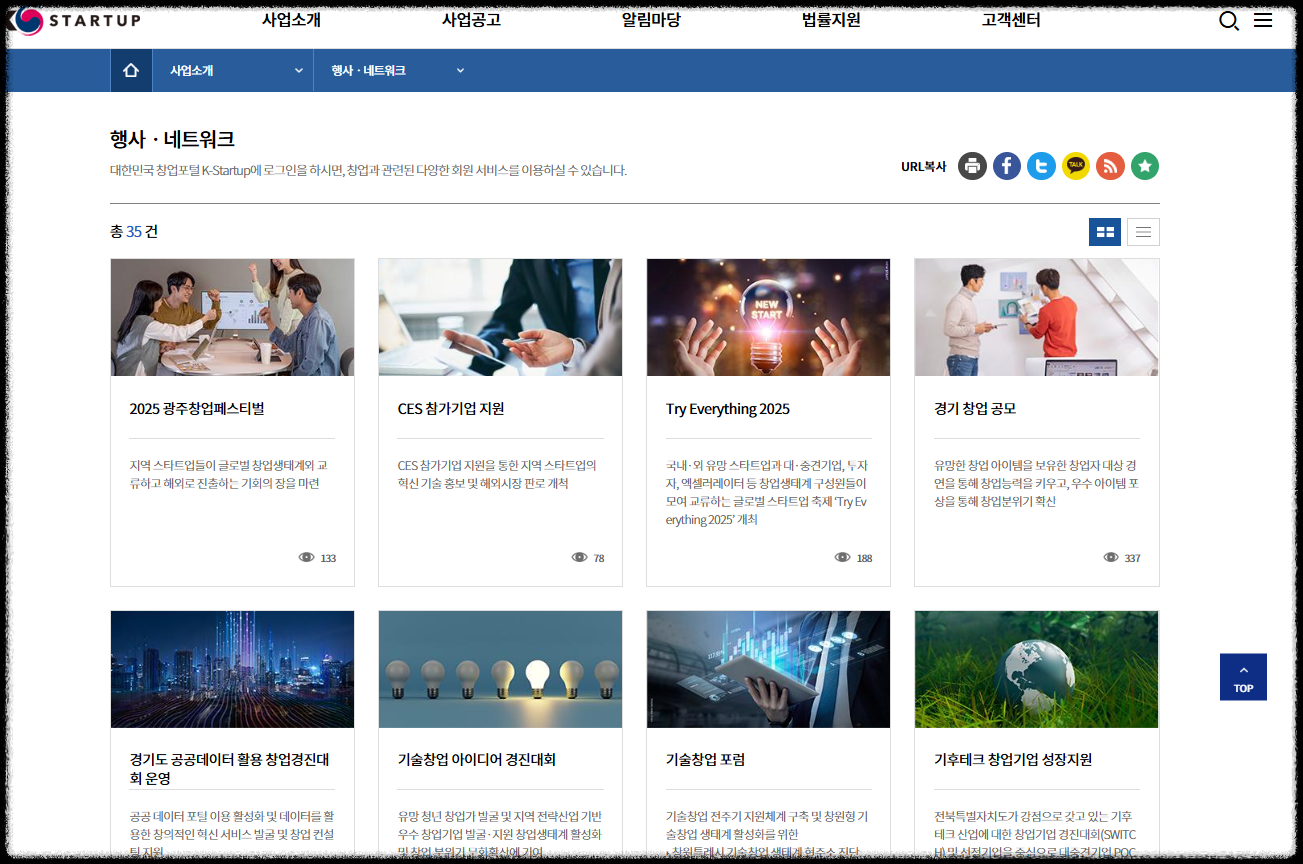Screen dimensions: 1303x864
Task: Expand the 사업소개 breadcrumb dropdown
Action: click(232, 70)
